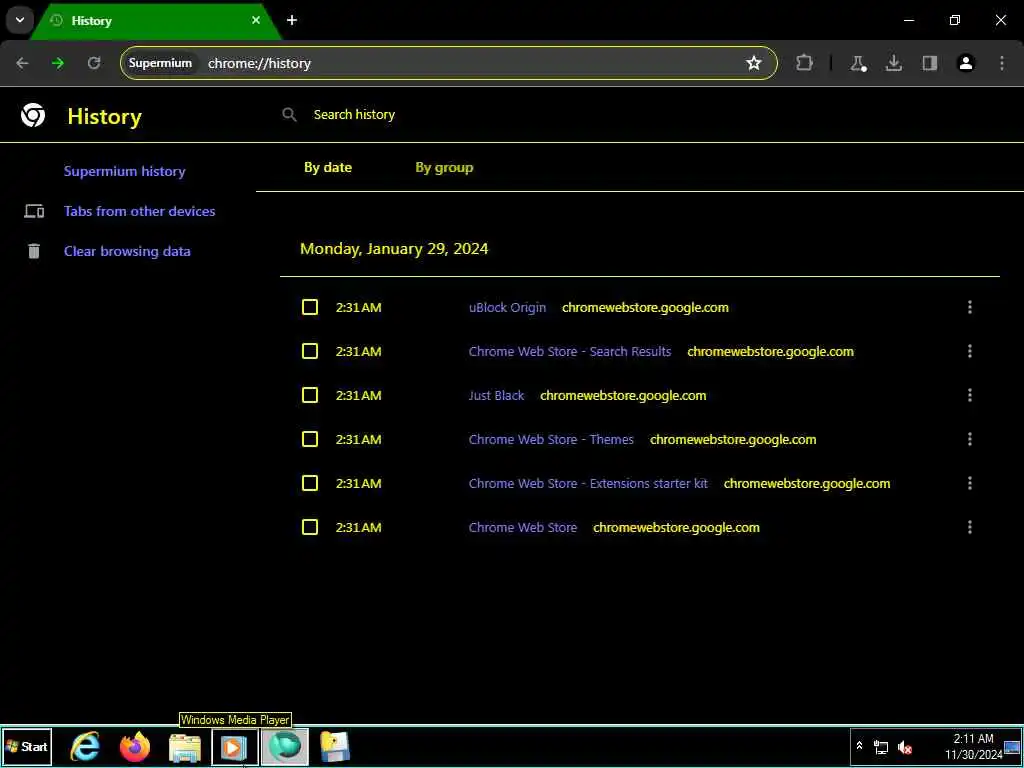Open Extensions starter kit history link
Screen dimensions: 1024x768
588,483
